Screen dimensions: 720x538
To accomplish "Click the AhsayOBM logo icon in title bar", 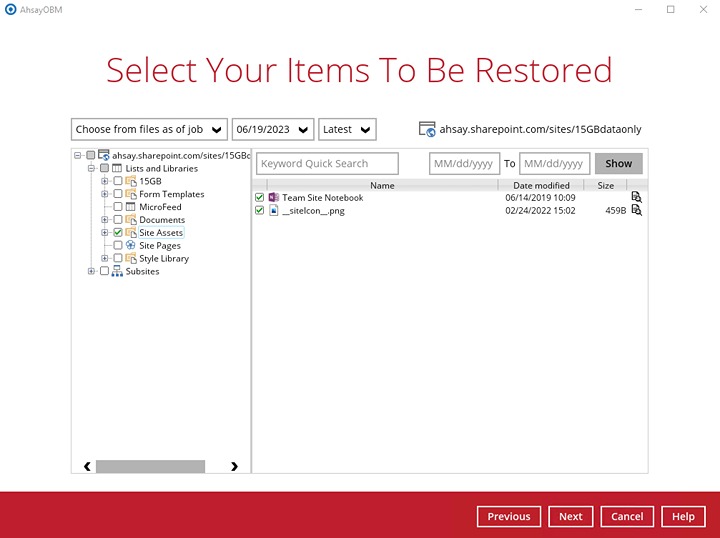I will tap(10, 9).
